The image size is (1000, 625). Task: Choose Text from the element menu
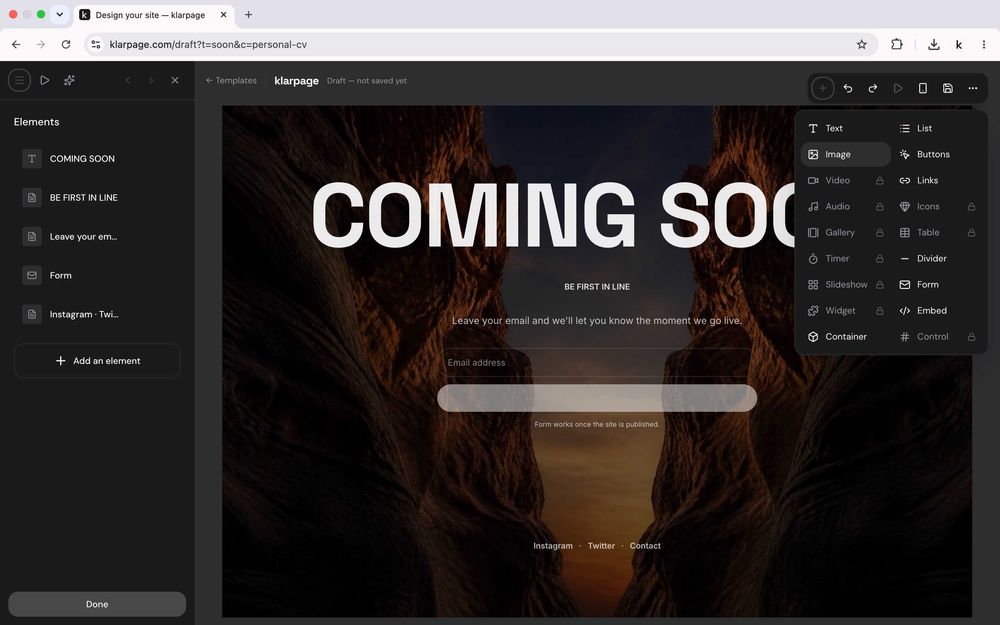[845, 128]
